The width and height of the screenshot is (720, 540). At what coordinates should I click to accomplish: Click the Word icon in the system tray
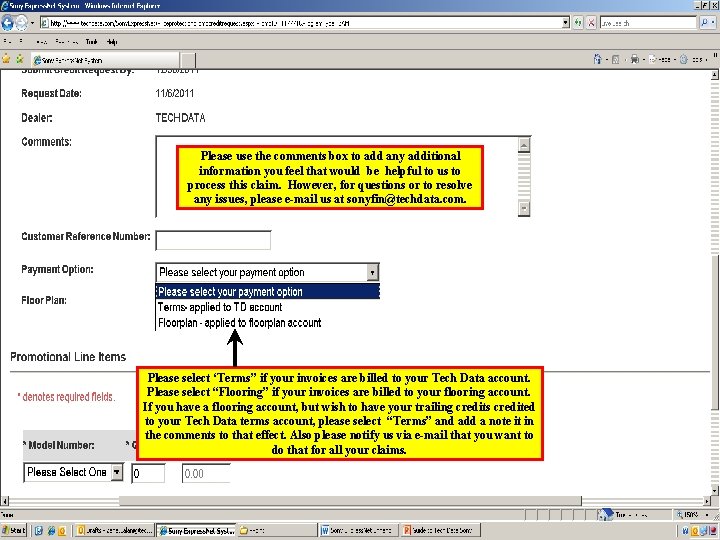point(686,531)
